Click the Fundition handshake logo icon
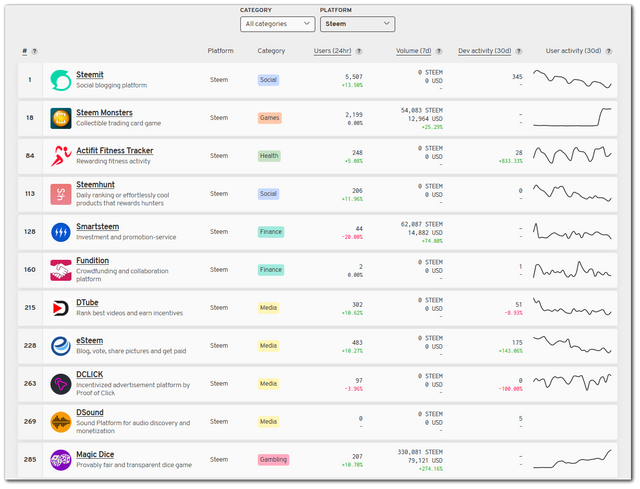Image resolution: width=640 pixels, height=489 pixels. [61, 270]
